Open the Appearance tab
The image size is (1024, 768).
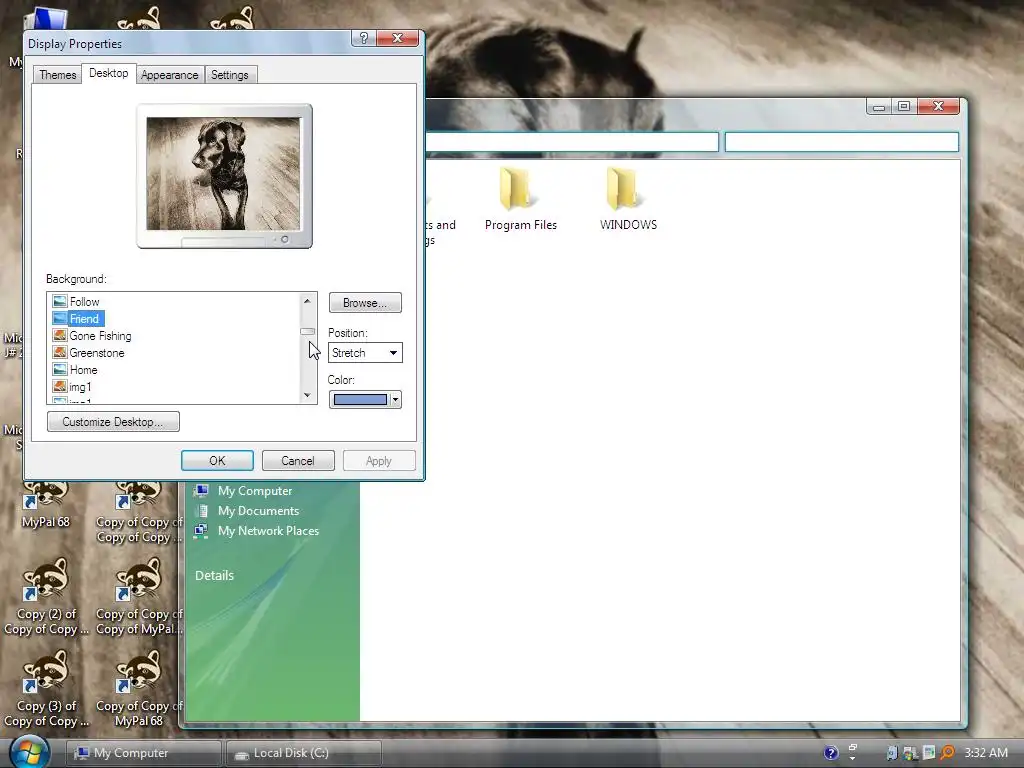170,74
